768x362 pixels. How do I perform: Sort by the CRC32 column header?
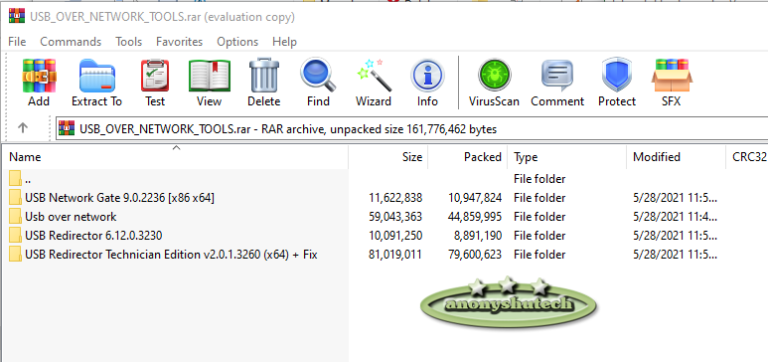coord(746,157)
